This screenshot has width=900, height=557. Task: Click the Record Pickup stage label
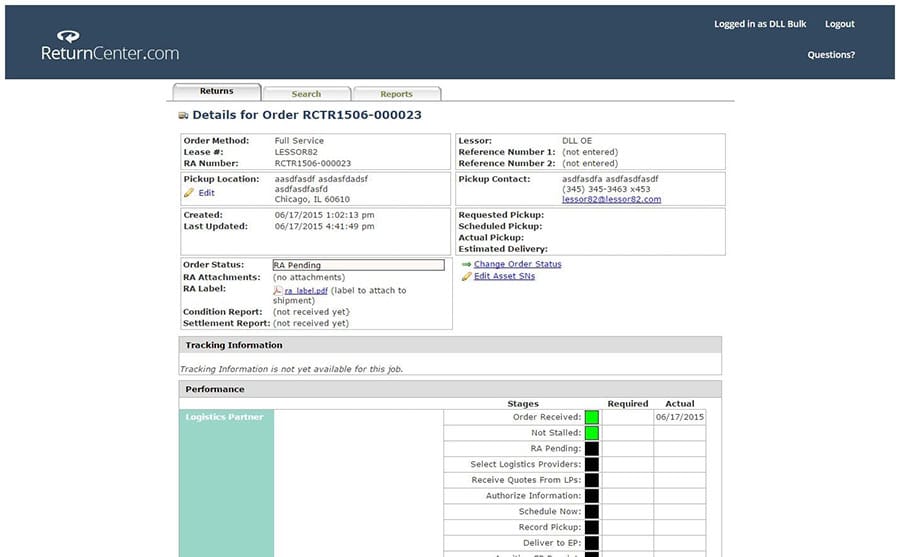tap(550, 527)
